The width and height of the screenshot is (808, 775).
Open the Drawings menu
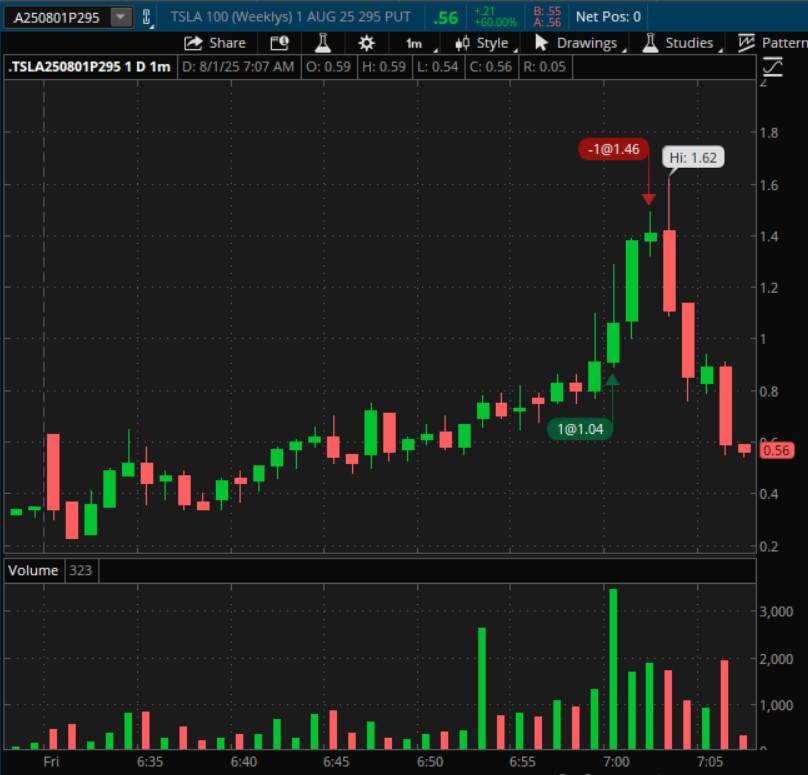click(579, 43)
